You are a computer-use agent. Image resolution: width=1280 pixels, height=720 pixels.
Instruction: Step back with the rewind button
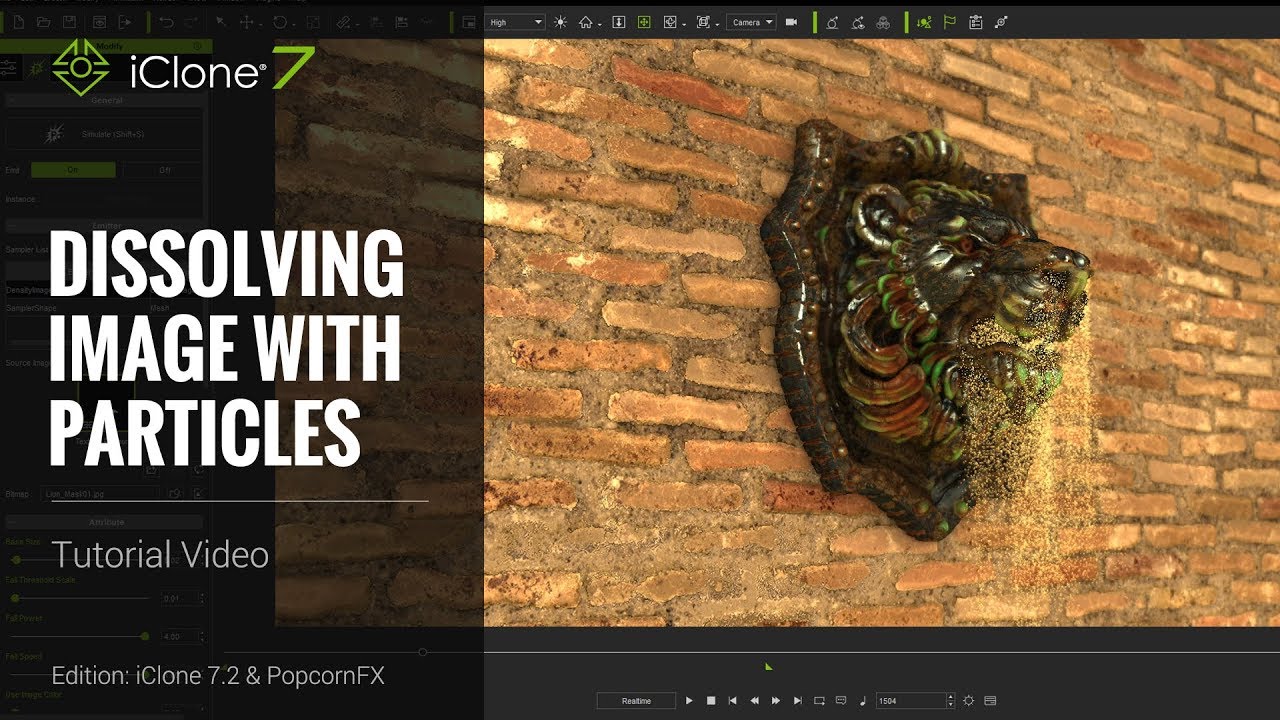point(754,701)
